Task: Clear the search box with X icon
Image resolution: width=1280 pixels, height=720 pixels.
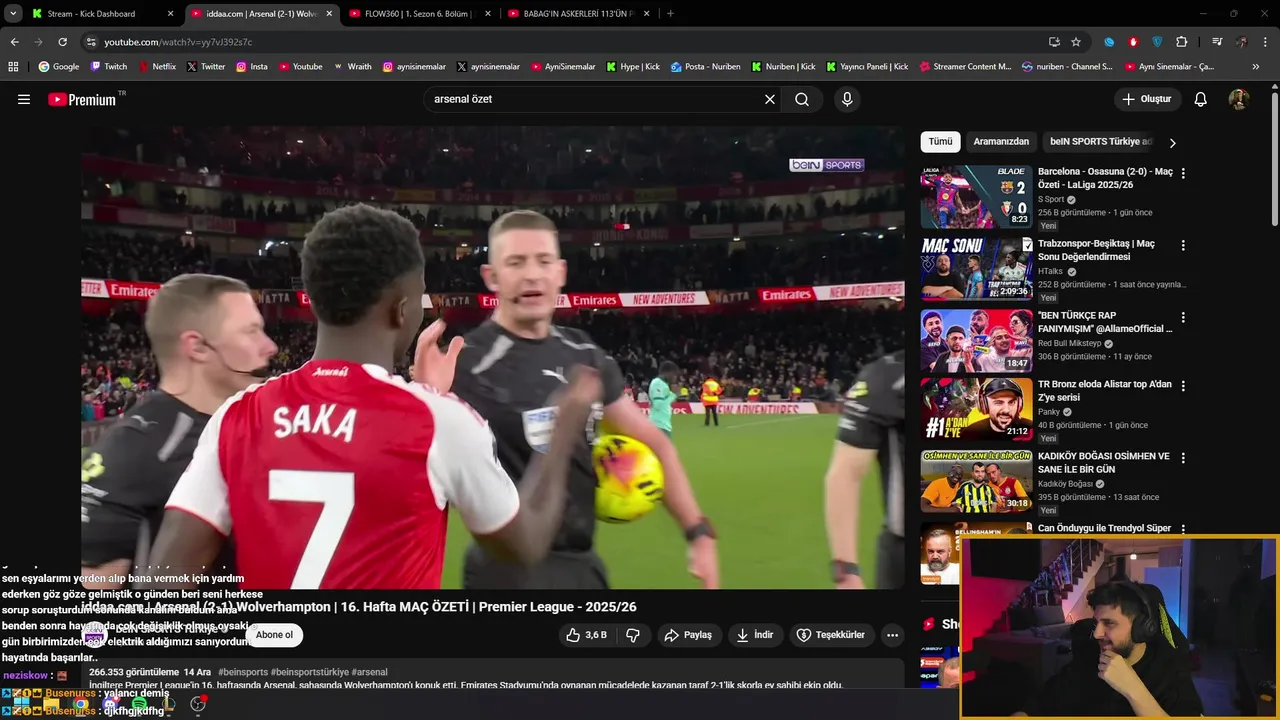Action: tap(770, 99)
